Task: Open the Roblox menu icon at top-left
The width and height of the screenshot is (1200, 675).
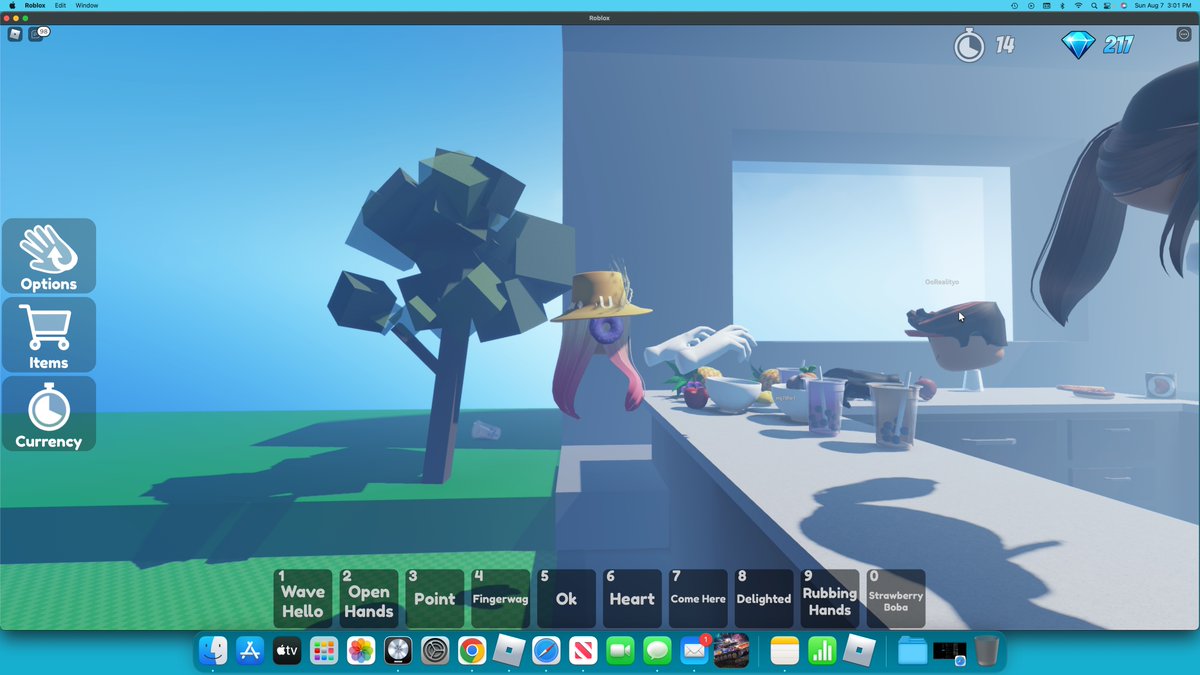Action: click(15, 34)
